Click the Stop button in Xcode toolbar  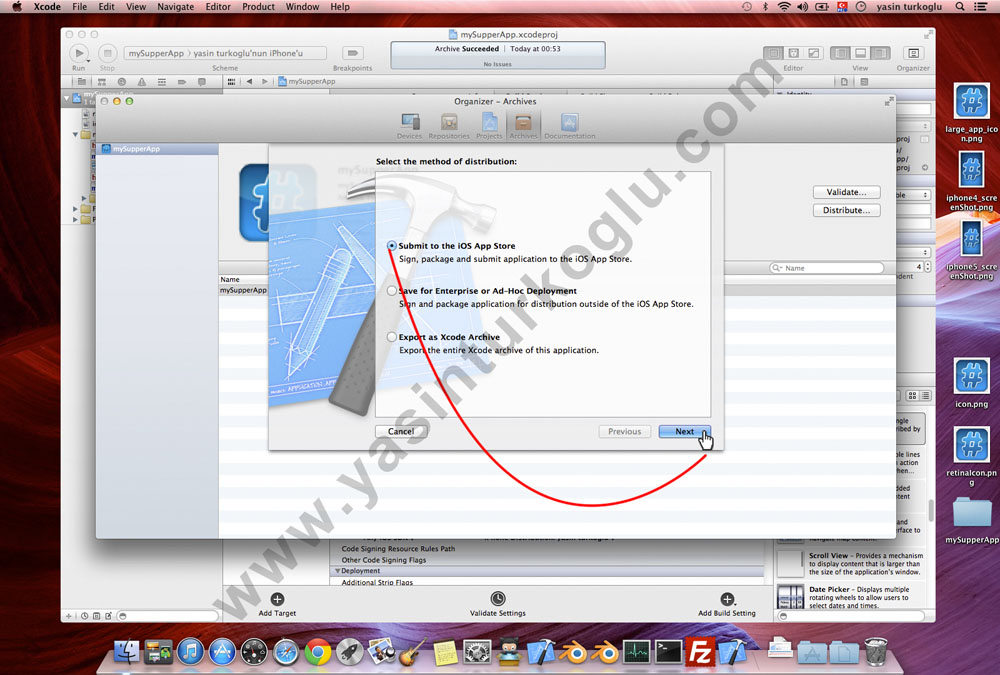107,53
